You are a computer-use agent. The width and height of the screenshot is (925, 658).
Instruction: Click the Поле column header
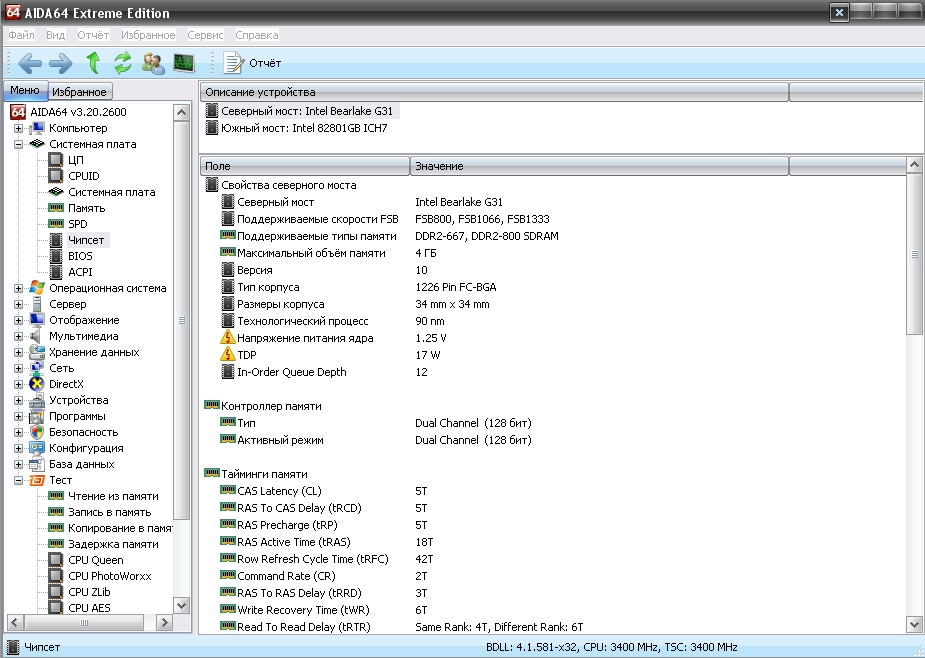305,166
